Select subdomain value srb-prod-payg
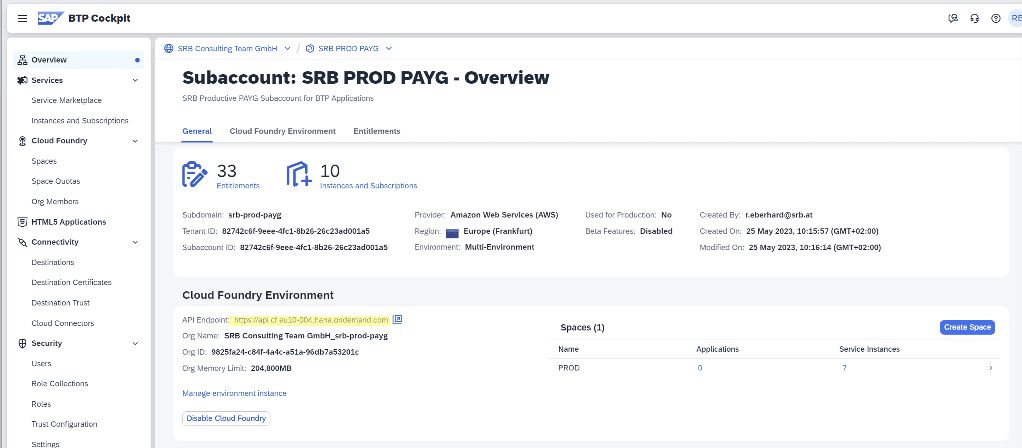The image size is (1022, 448). [x=255, y=215]
